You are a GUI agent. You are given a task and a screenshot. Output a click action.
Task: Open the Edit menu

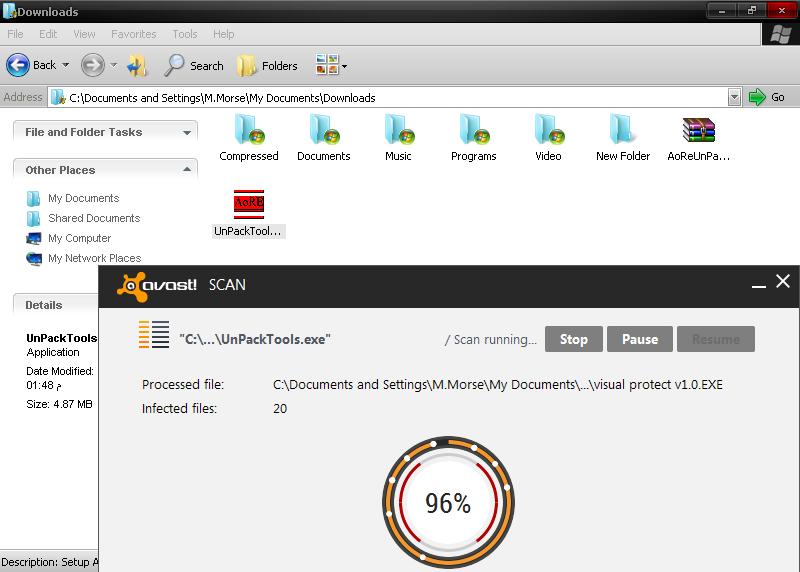click(x=48, y=34)
